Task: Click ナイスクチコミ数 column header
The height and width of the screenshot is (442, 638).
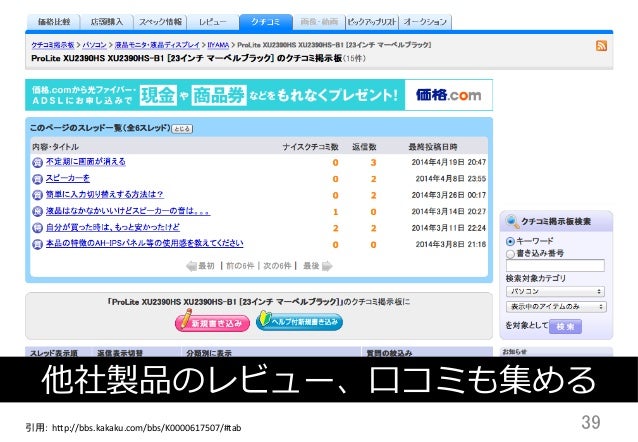Action: click(310, 147)
